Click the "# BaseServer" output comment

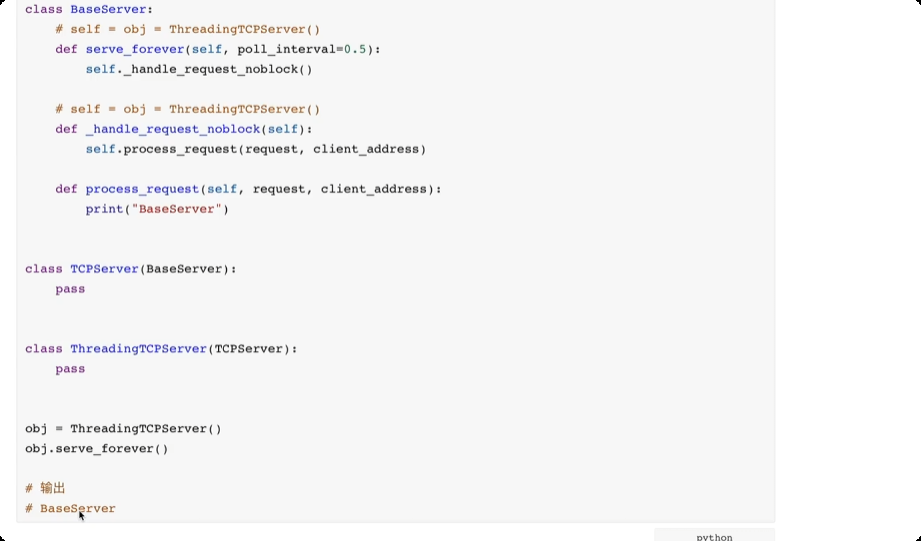pos(70,509)
